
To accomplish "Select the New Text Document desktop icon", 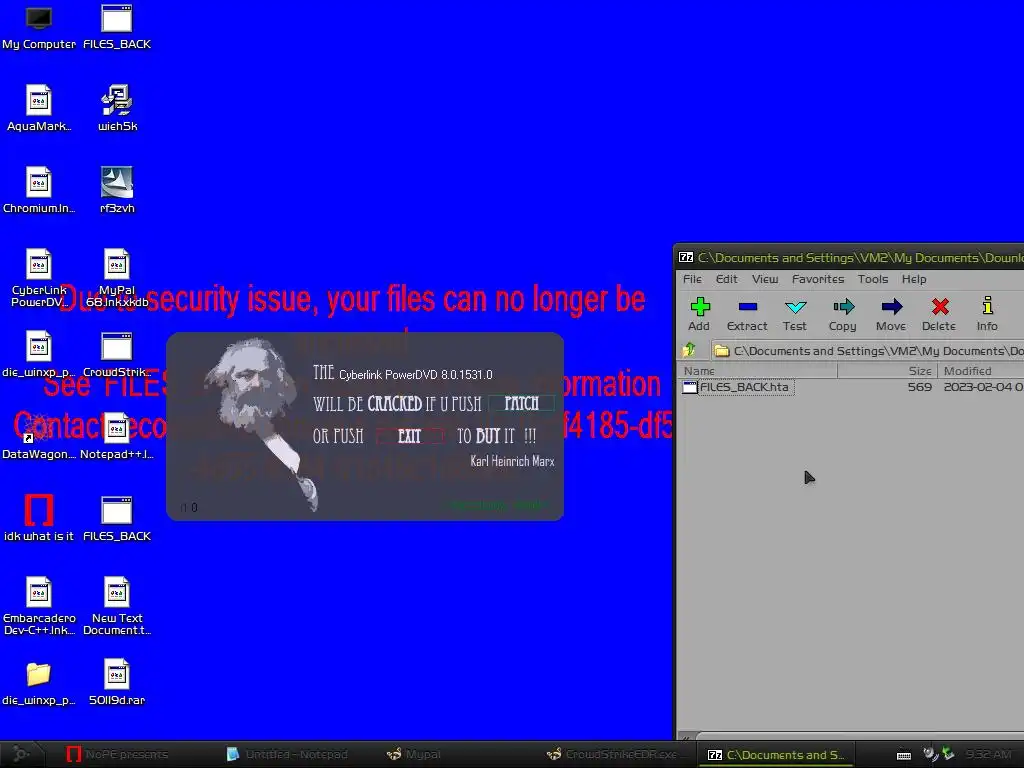I will coord(117,606).
